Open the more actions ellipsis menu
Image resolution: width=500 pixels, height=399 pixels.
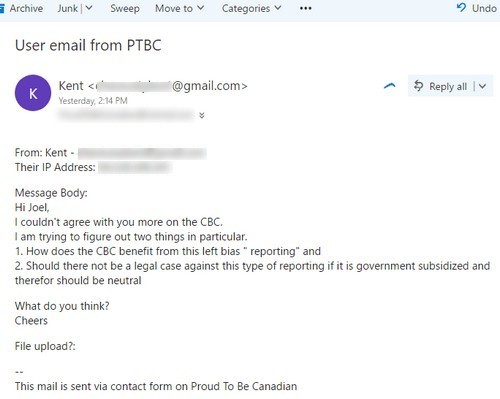305,9
